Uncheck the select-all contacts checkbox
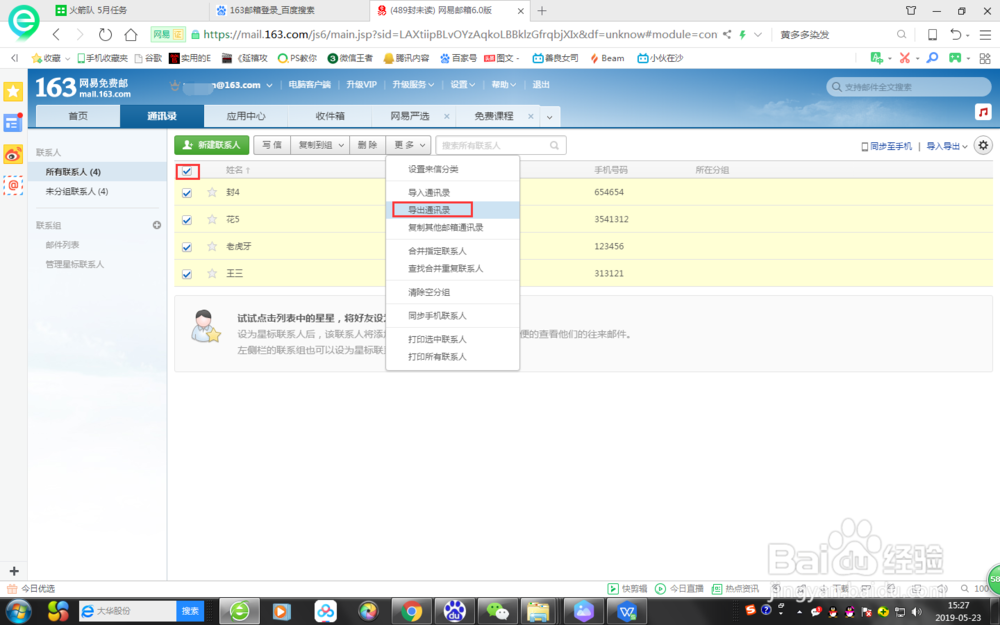1000x625 pixels. click(x=186, y=172)
